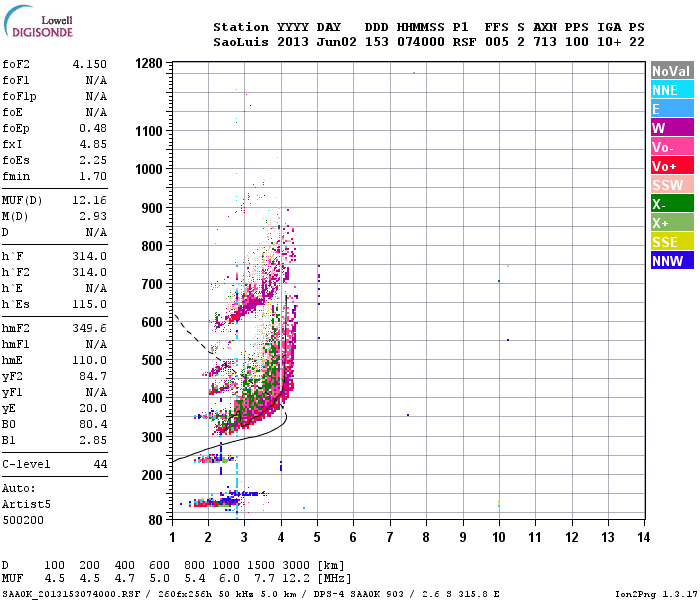Click the hmF2 value 349.6

coord(90,328)
